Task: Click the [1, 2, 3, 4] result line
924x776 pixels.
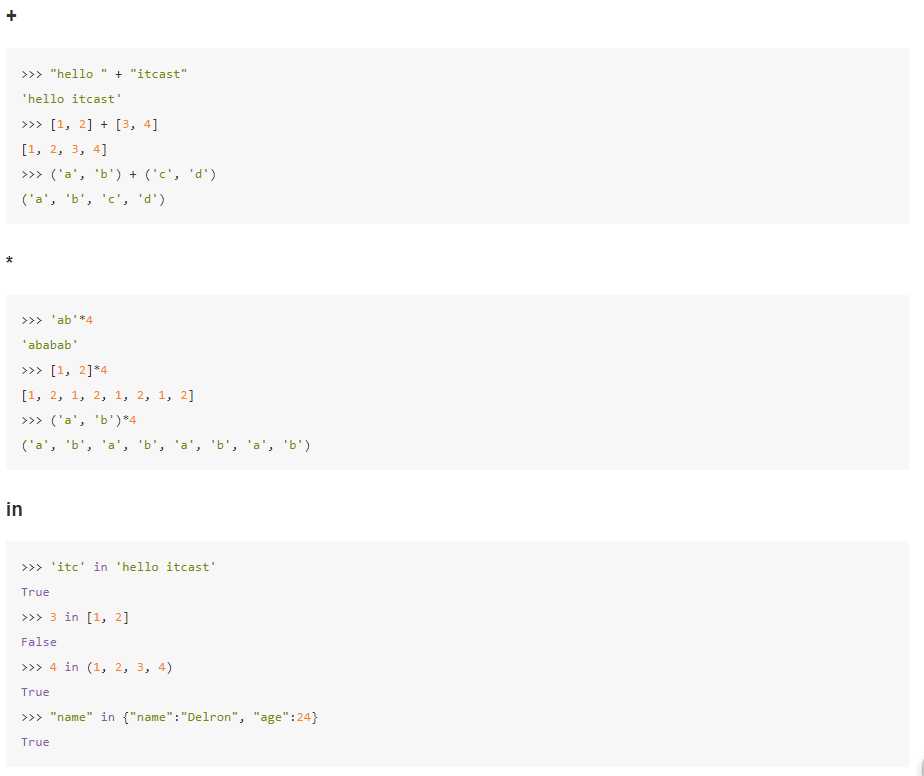Action: coord(64,149)
